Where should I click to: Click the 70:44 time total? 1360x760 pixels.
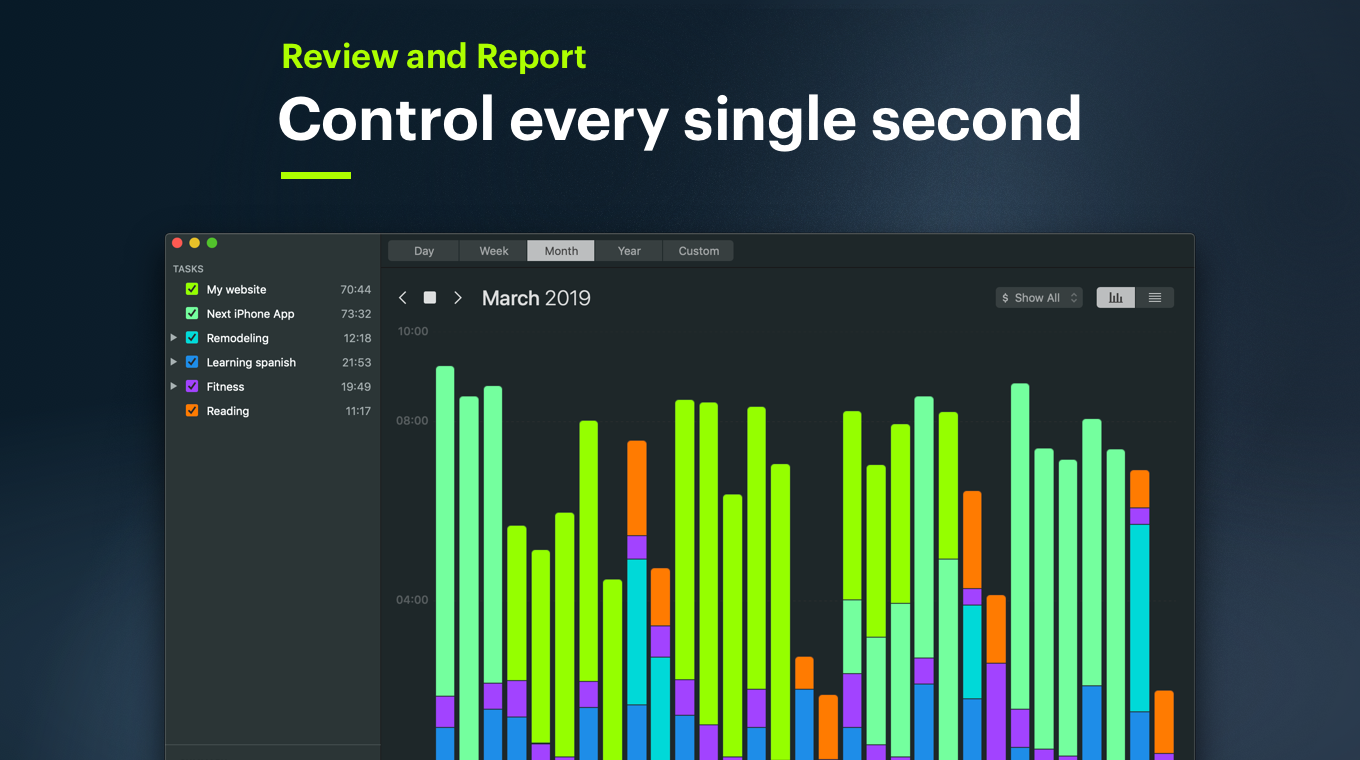[x=355, y=290]
